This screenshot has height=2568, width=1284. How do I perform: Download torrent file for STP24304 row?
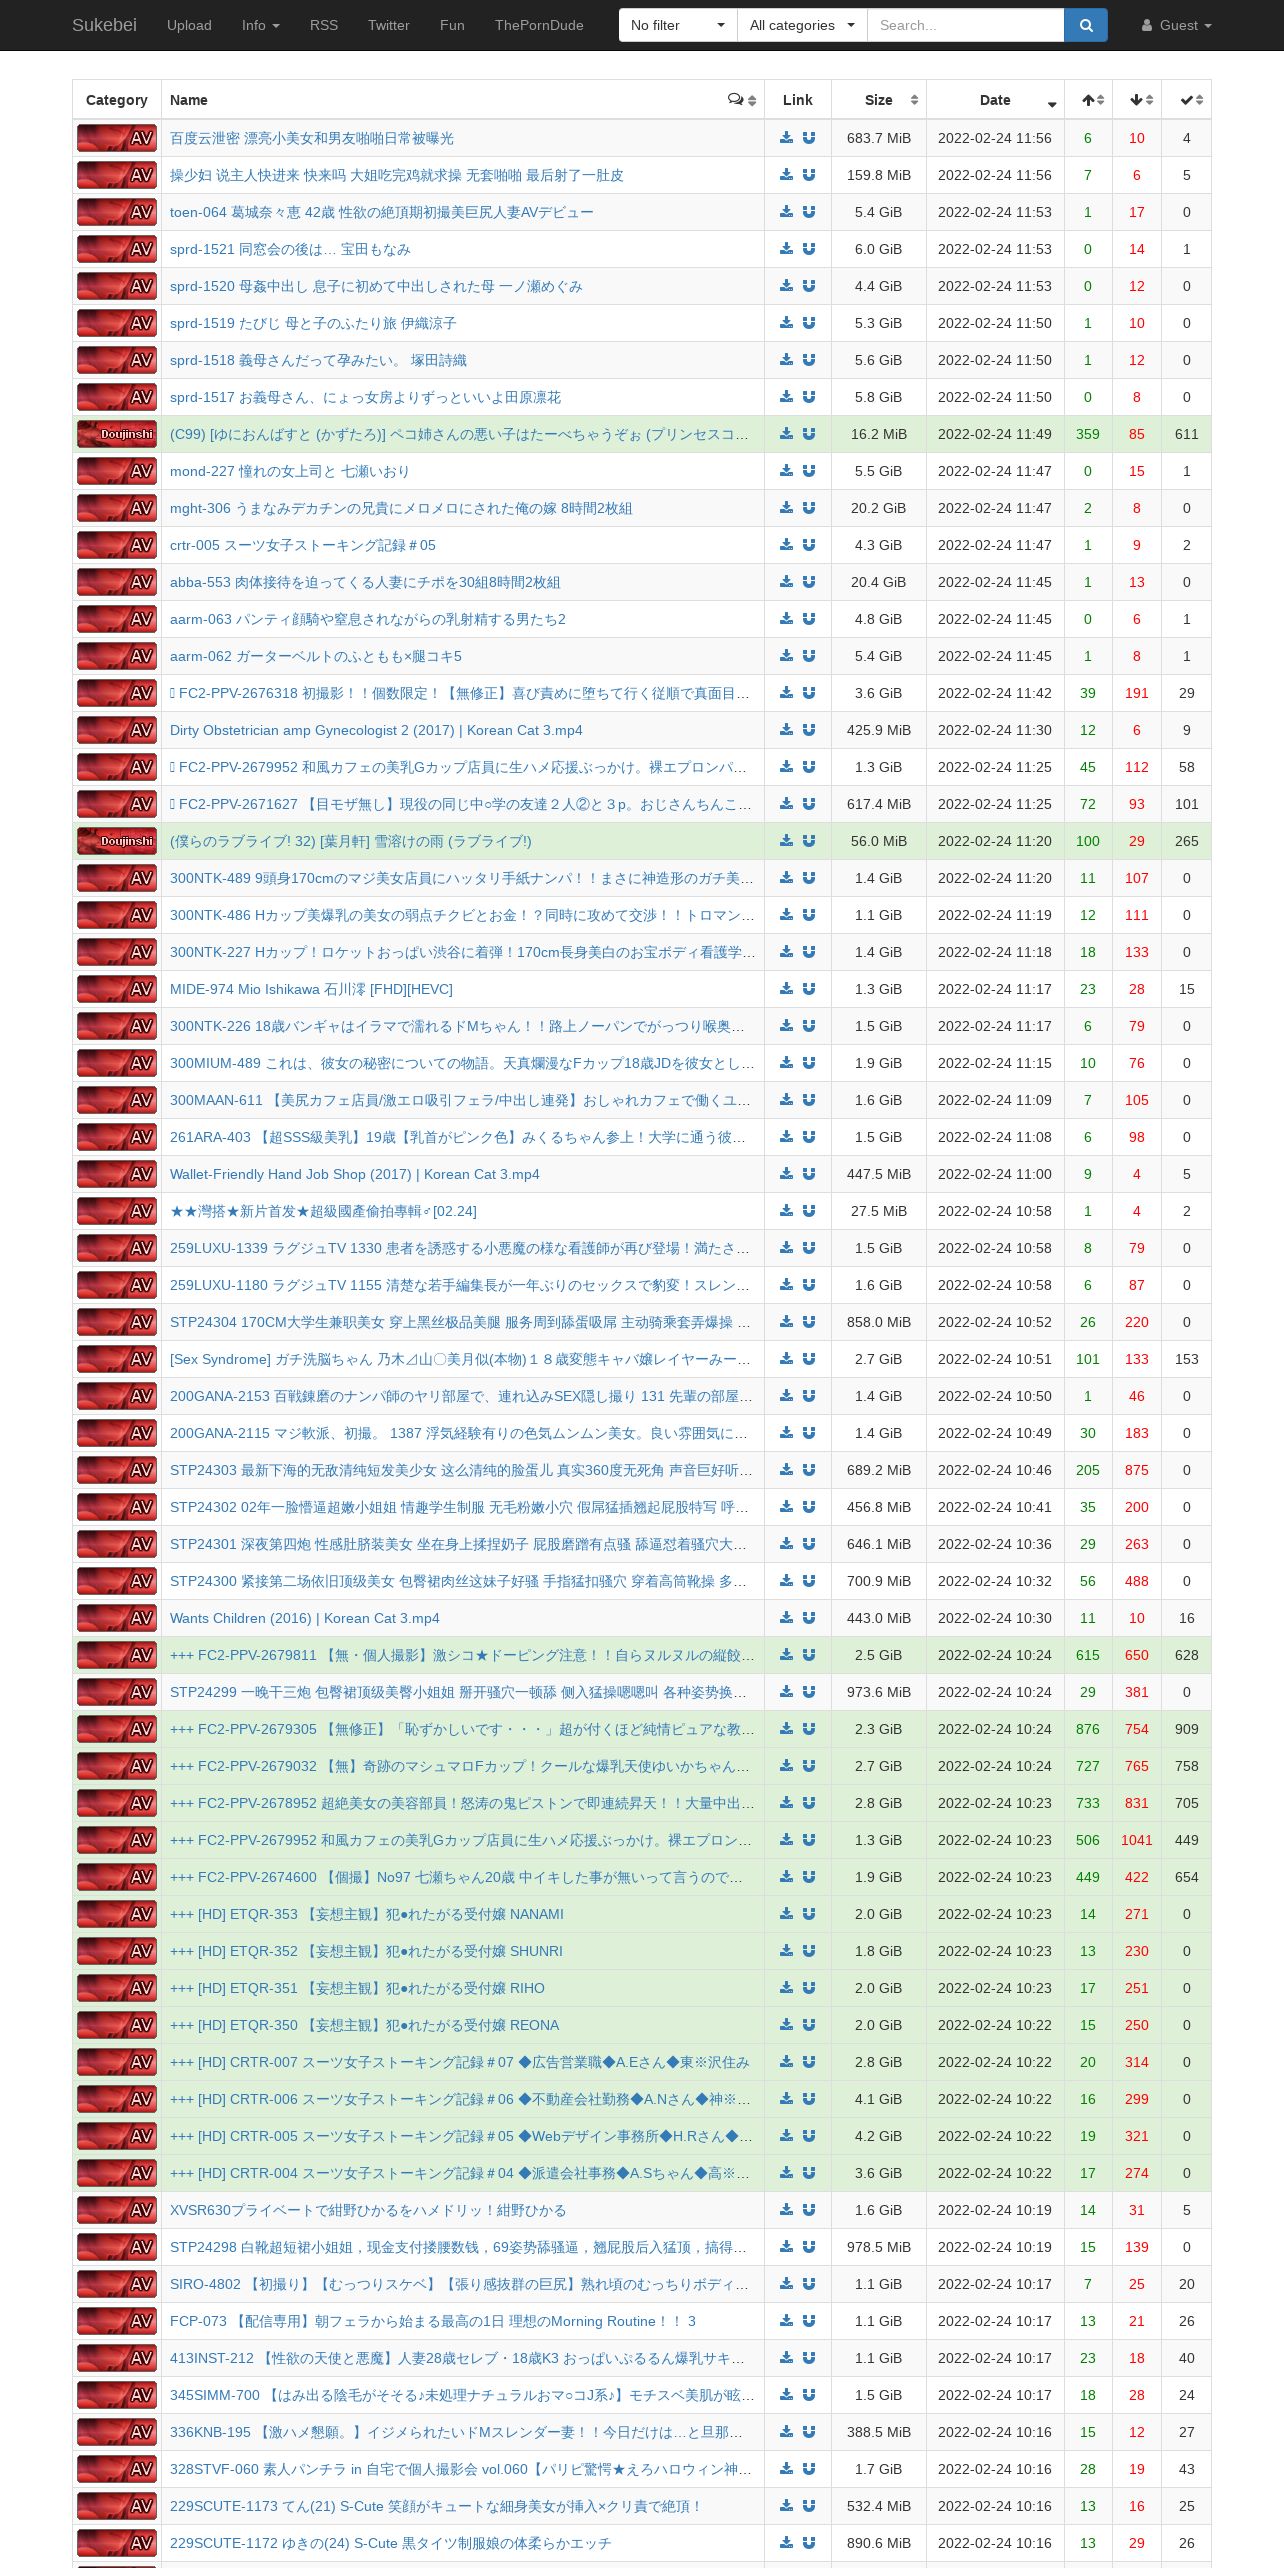(x=787, y=1322)
